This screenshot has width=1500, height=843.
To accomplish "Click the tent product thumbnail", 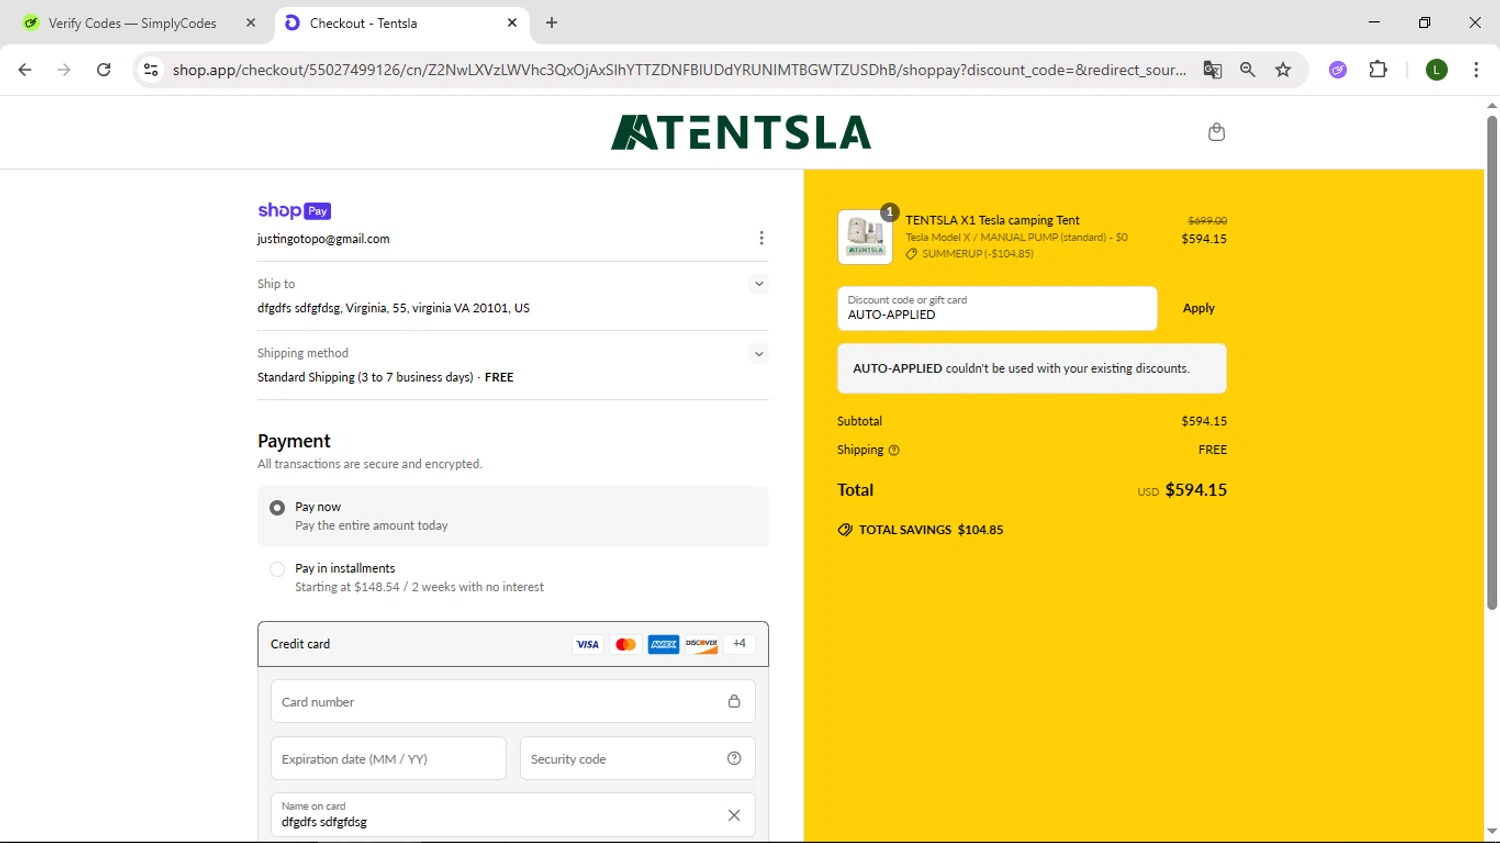I will (x=865, y=237).
